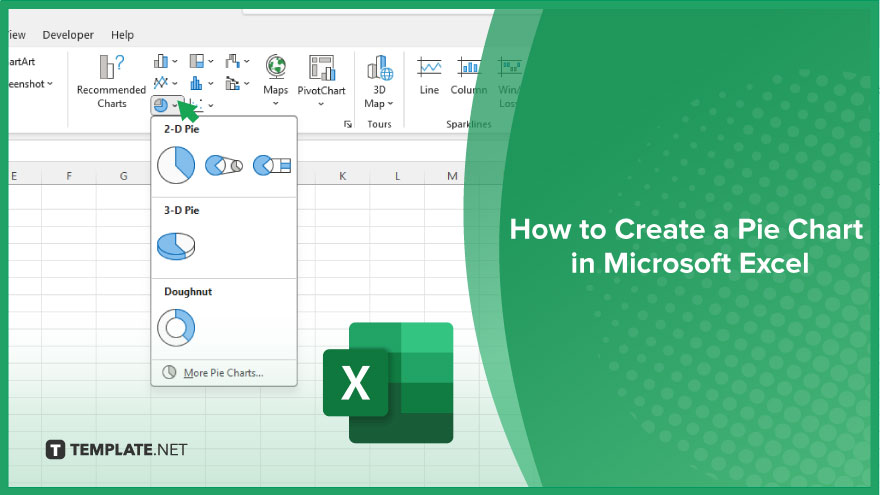
Task: Select column header K
Action: coord(342,176)
